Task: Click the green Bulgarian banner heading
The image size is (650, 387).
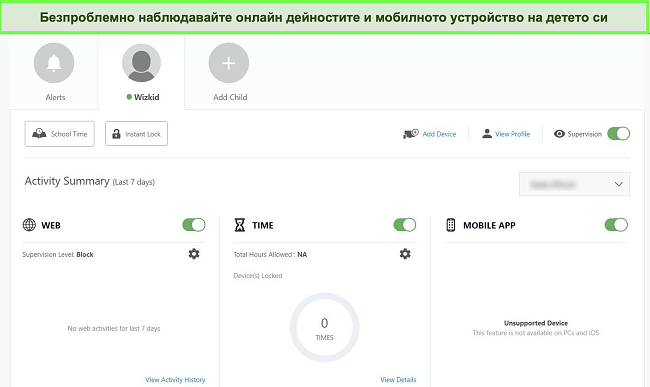Action: tap(324, 17)
